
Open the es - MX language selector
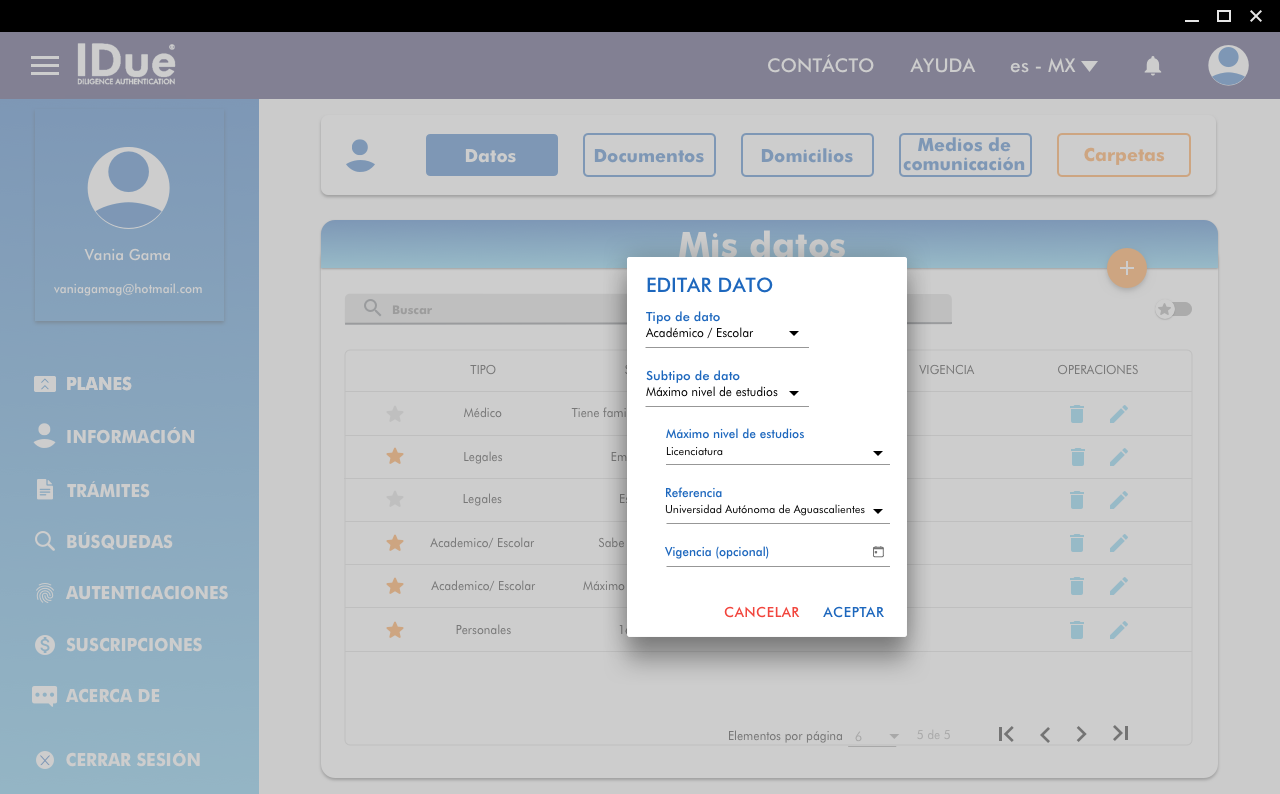[1053, 66]
